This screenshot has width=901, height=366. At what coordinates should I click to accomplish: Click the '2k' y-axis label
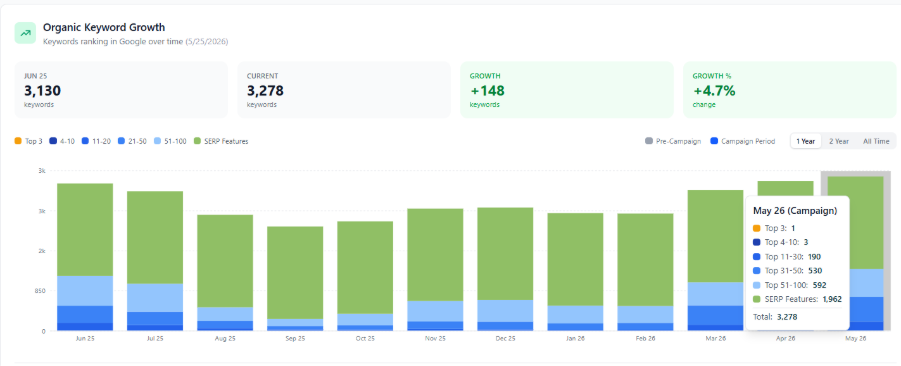[x=42, y=251]
